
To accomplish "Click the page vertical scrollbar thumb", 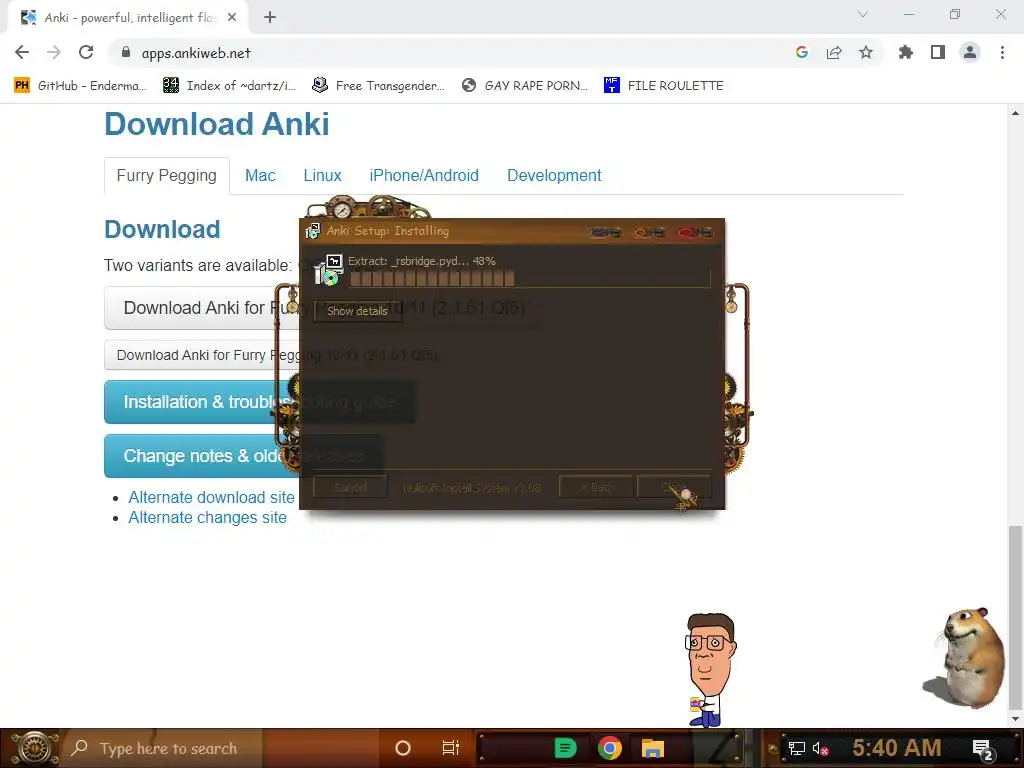I will tap(1015, 616).
